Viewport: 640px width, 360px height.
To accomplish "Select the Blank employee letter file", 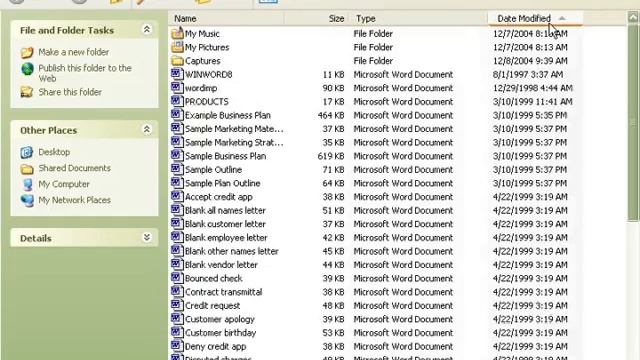I will point(226,238).
